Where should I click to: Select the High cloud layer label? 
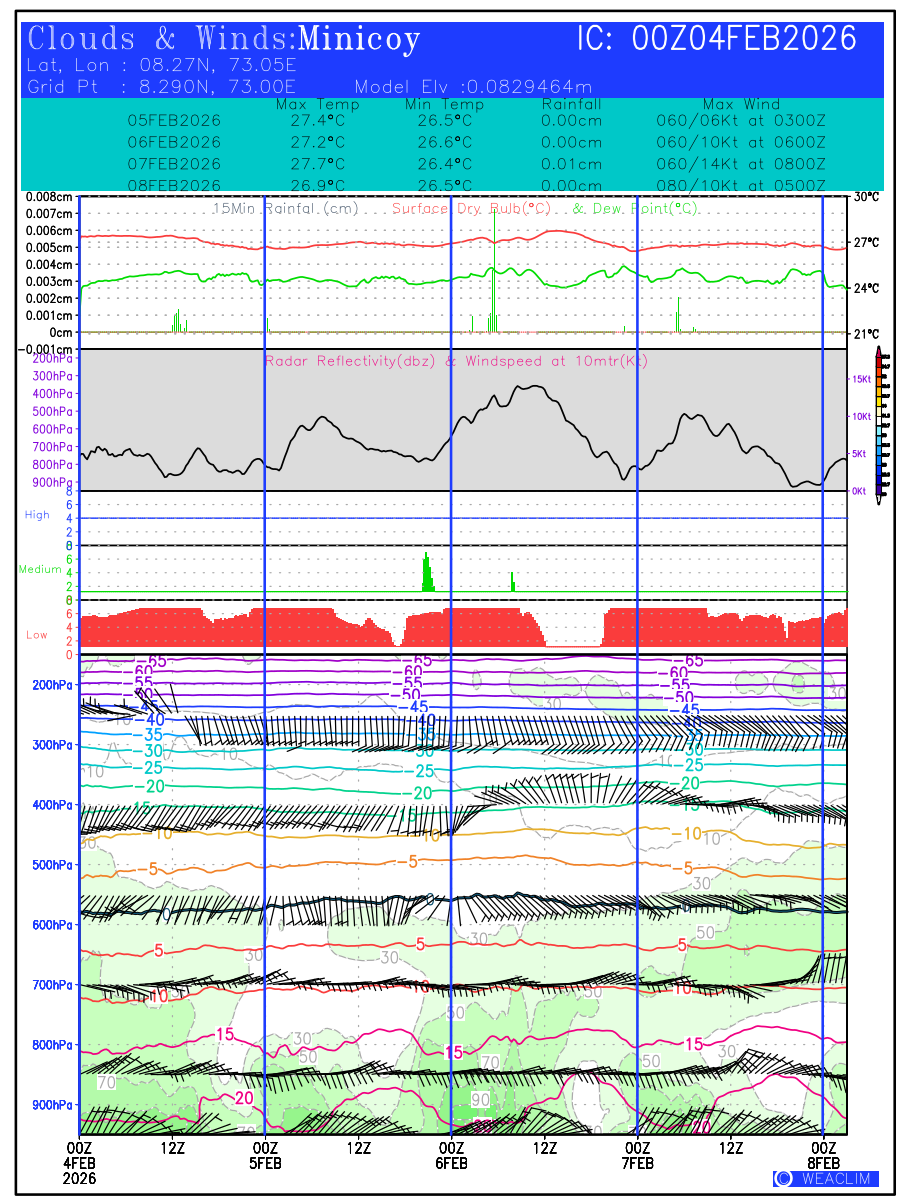pyautogui.click(x=37, y=515)
